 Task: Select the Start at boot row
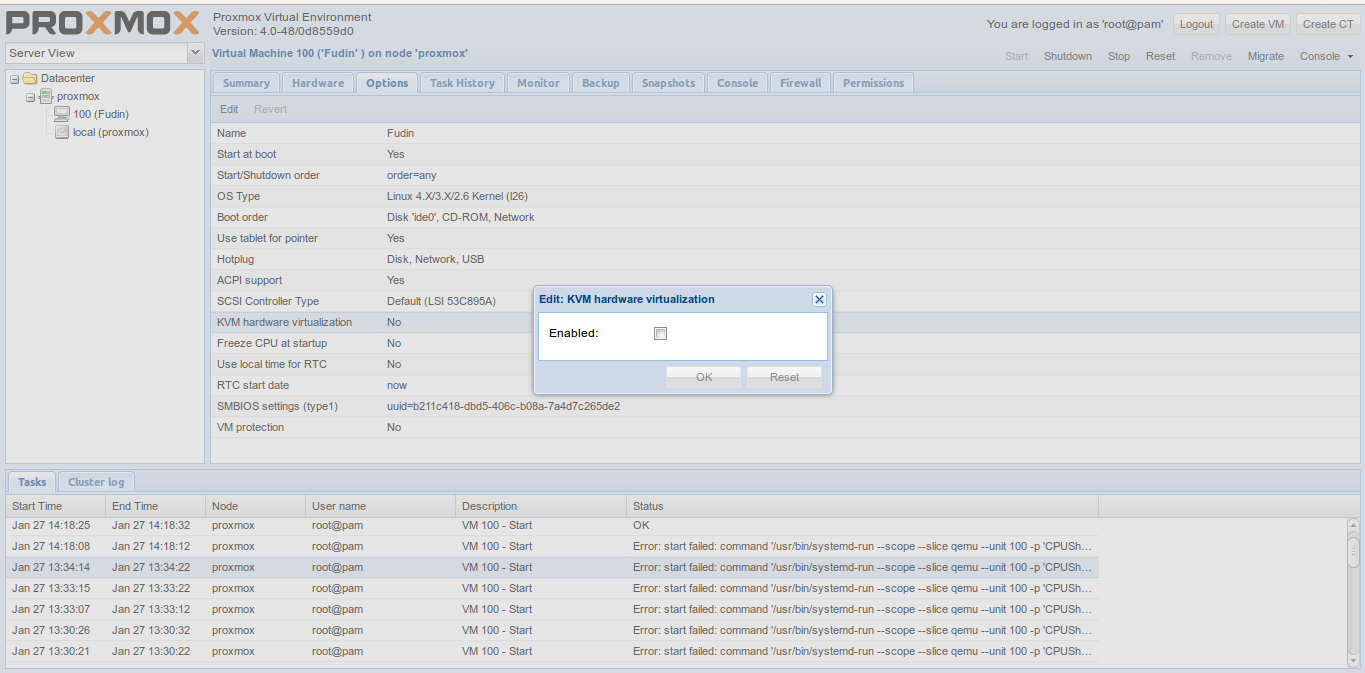(x=786, y=154)
